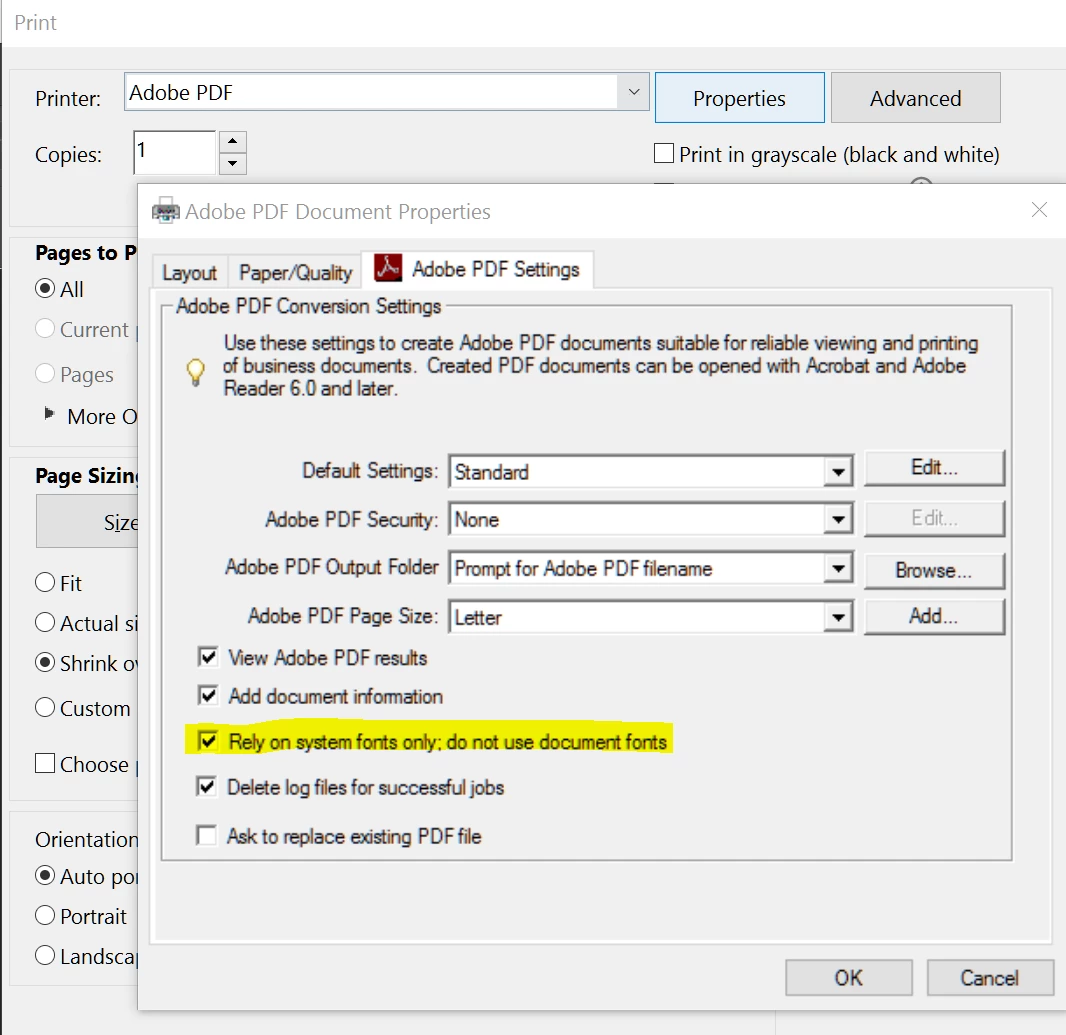Enable Ask to replace existing PDF file
The image size is (1066, 1035).
pyautogui.click(x=207, y=834)
